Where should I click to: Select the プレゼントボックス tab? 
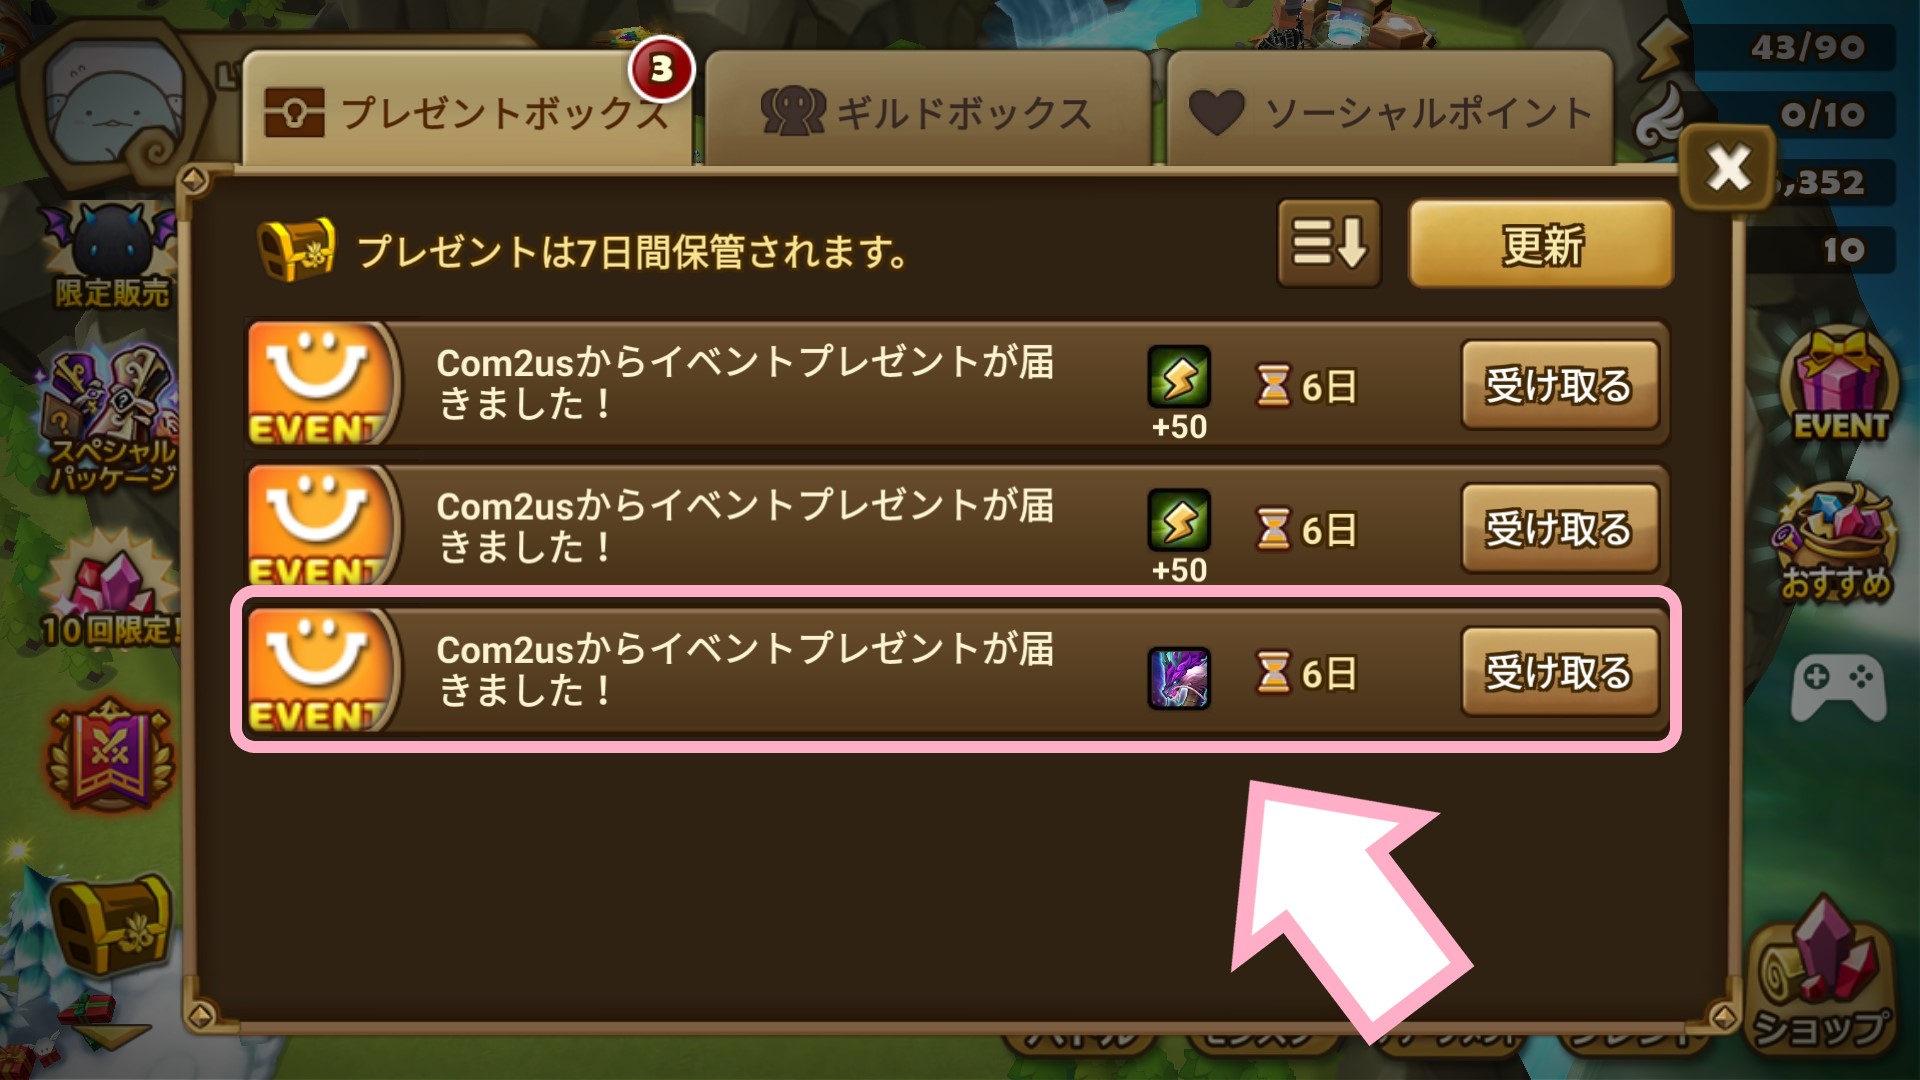(467, 110)
